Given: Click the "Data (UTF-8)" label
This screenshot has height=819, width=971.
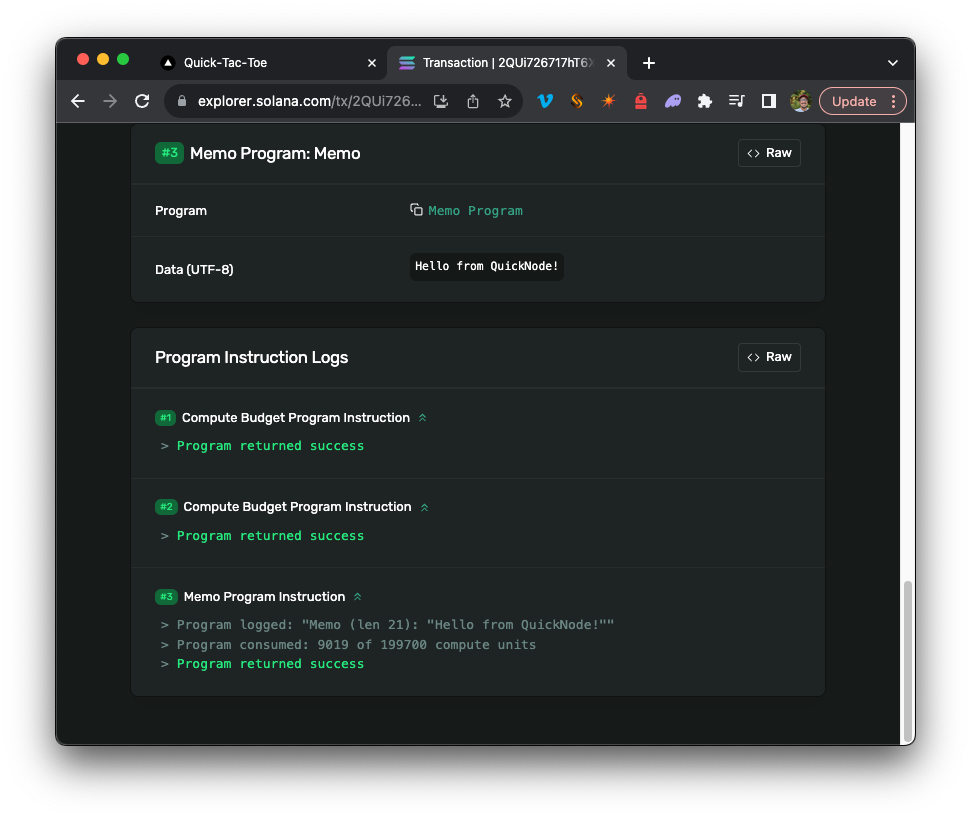Looking at the screenshot, I should (x=194, y=269).
